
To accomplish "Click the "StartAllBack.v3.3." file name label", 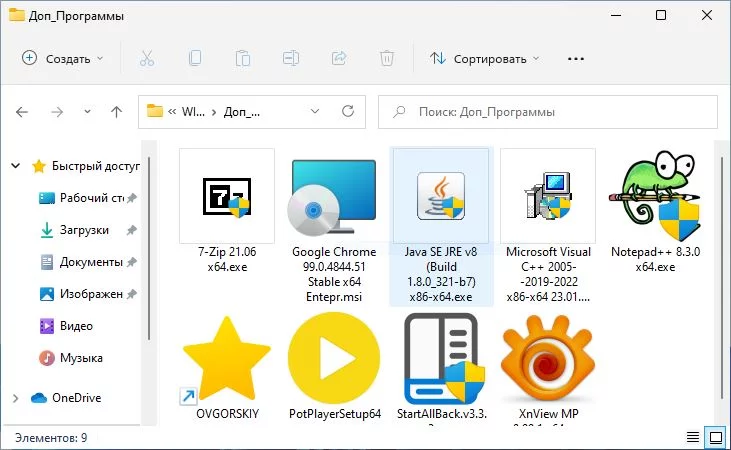I will point(441,414).
